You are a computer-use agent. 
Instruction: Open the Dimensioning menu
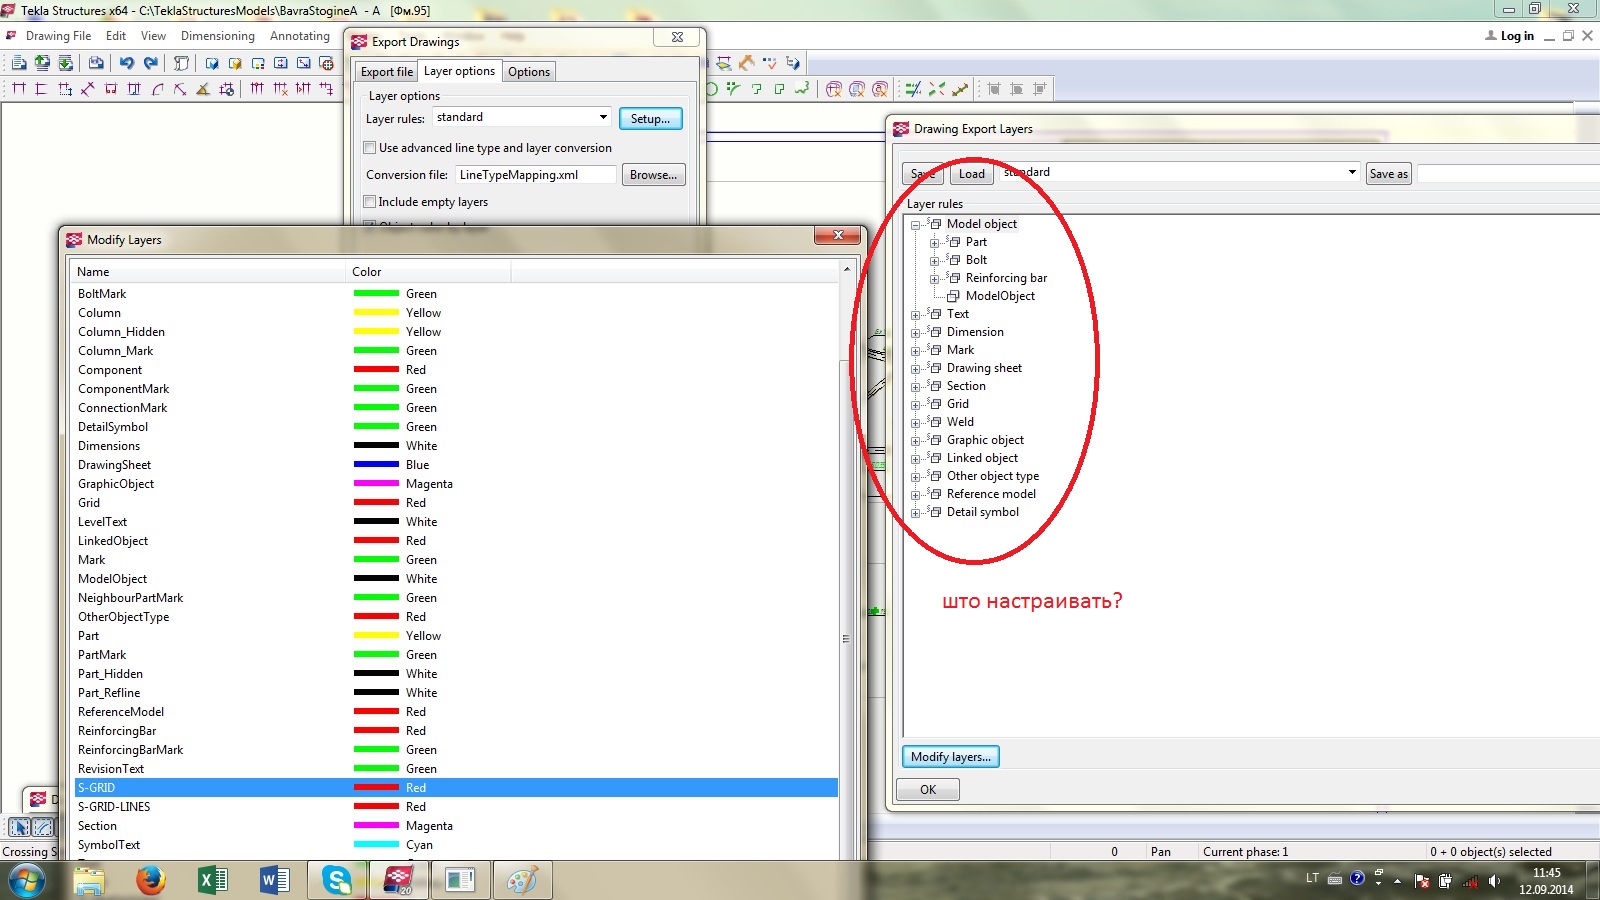(217, 36)
